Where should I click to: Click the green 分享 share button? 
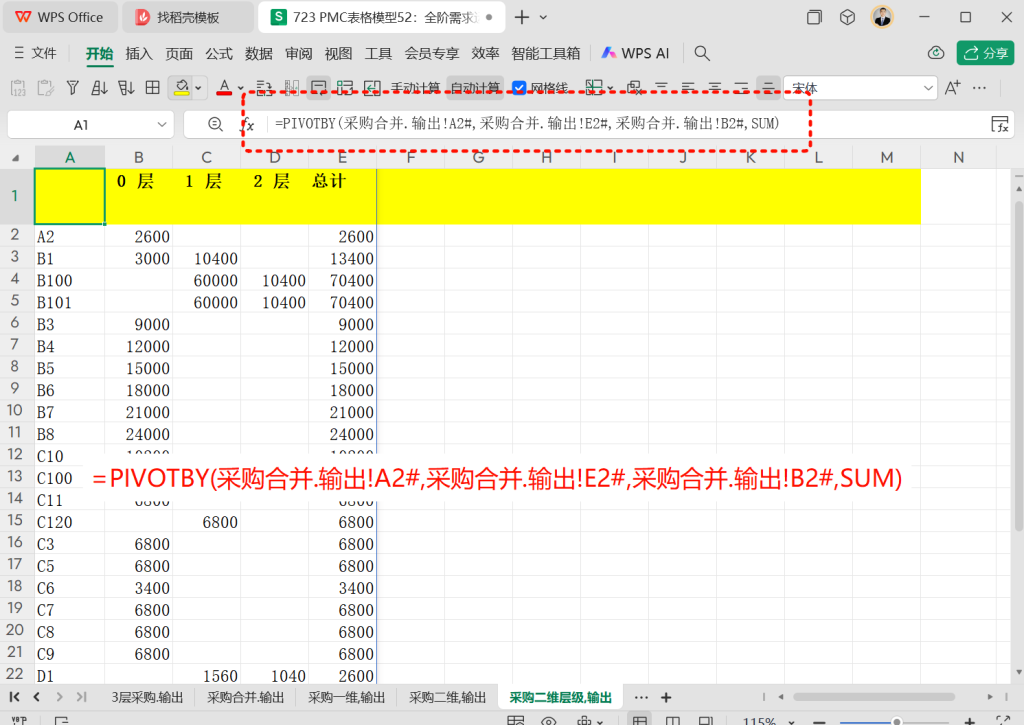985,53
